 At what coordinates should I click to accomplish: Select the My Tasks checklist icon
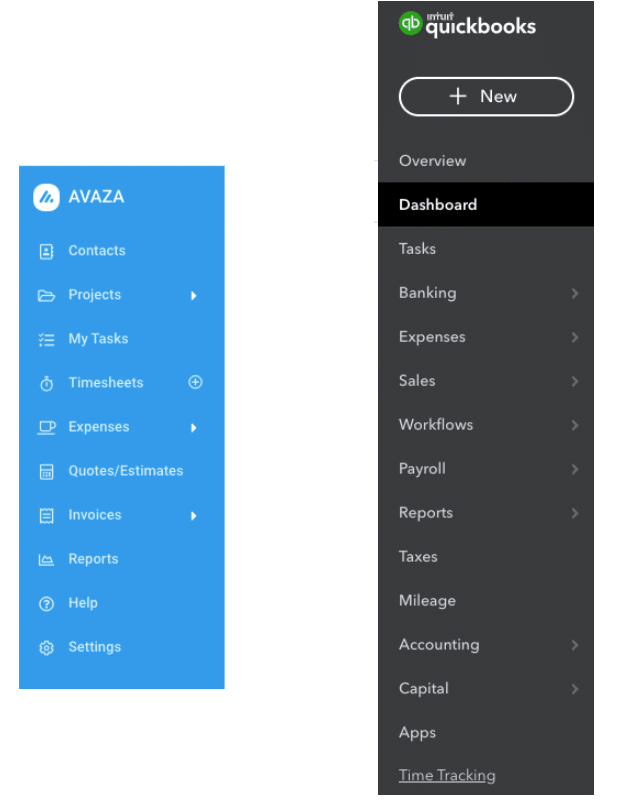pos(46,340)
